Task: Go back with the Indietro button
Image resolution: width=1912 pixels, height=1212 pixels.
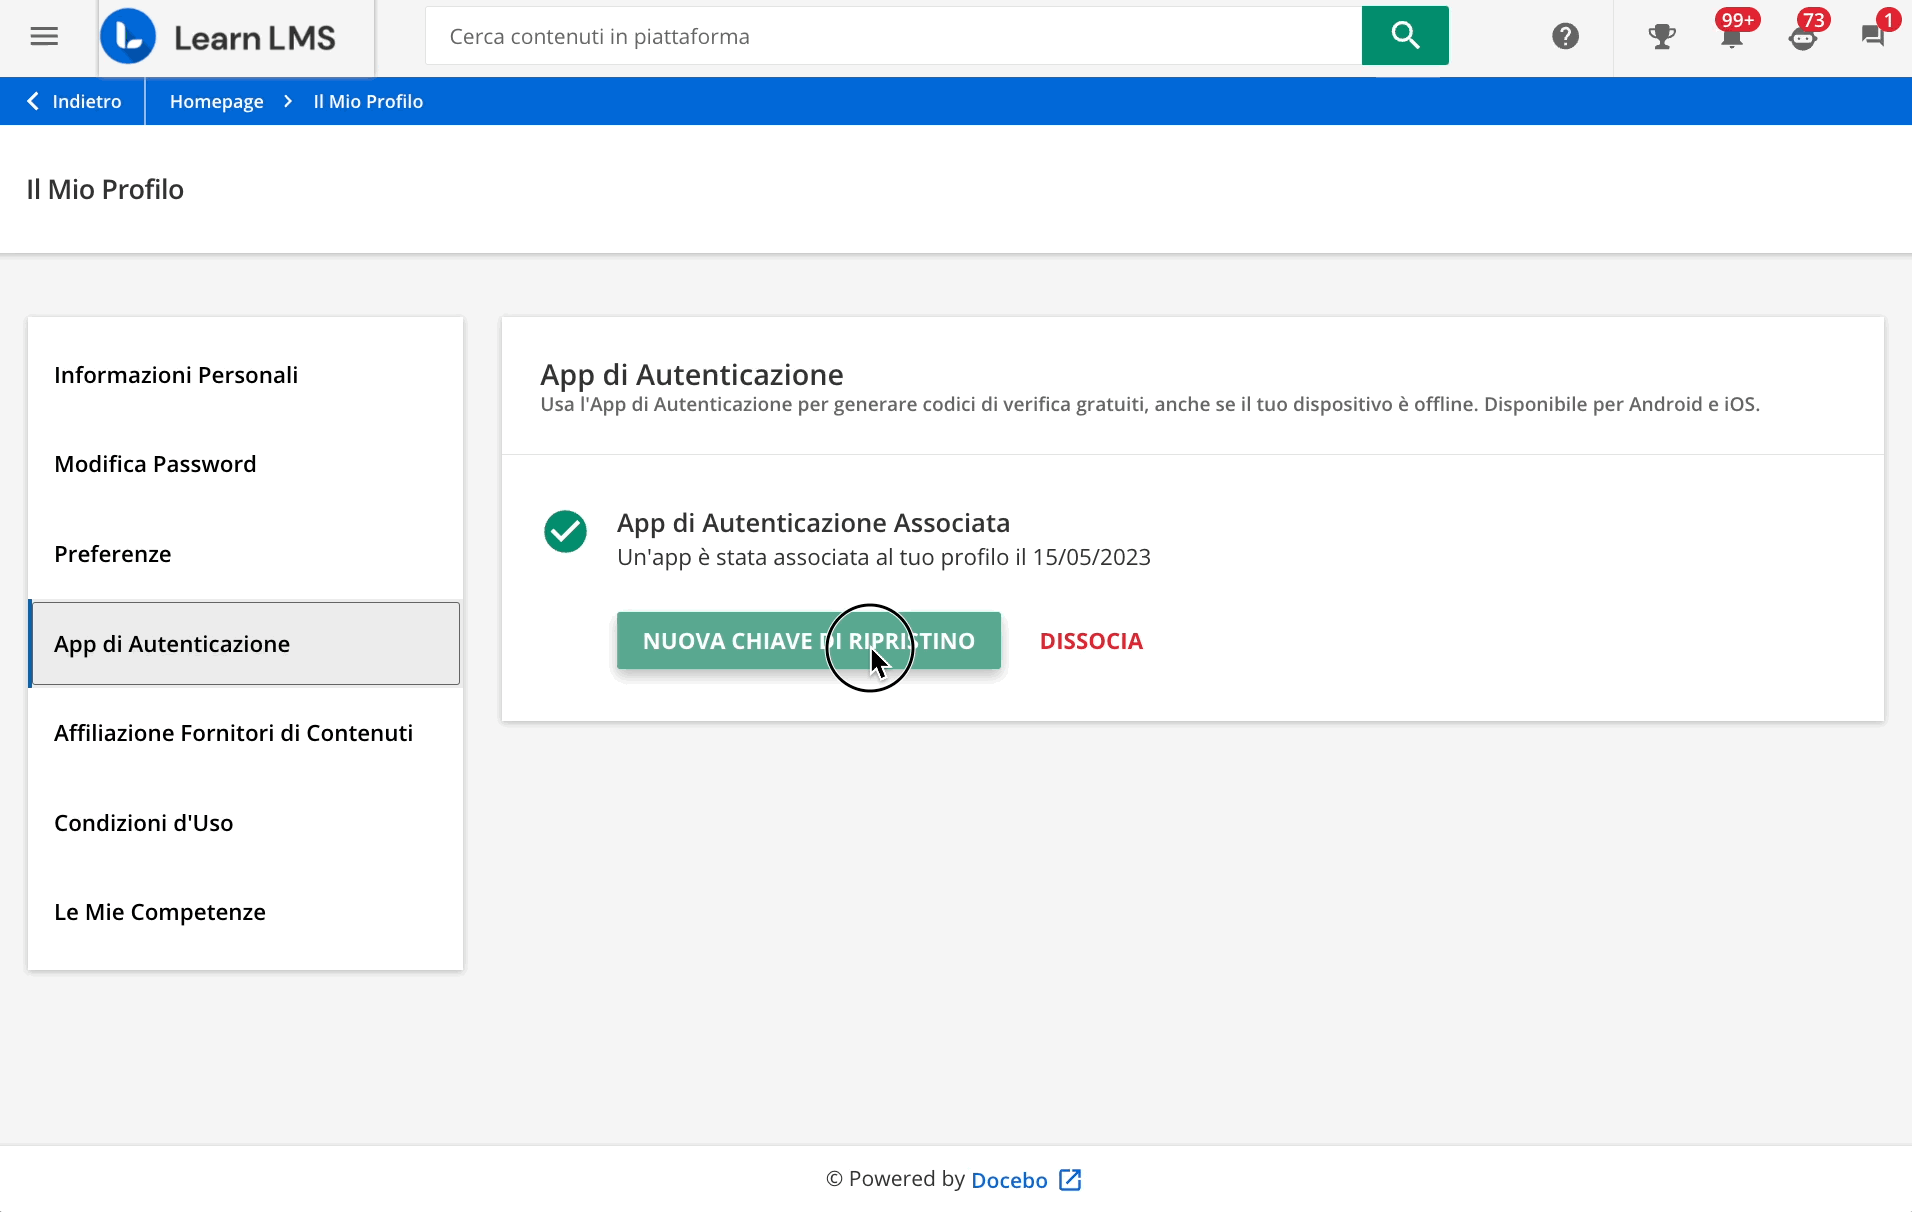Action: pos(74,101)
